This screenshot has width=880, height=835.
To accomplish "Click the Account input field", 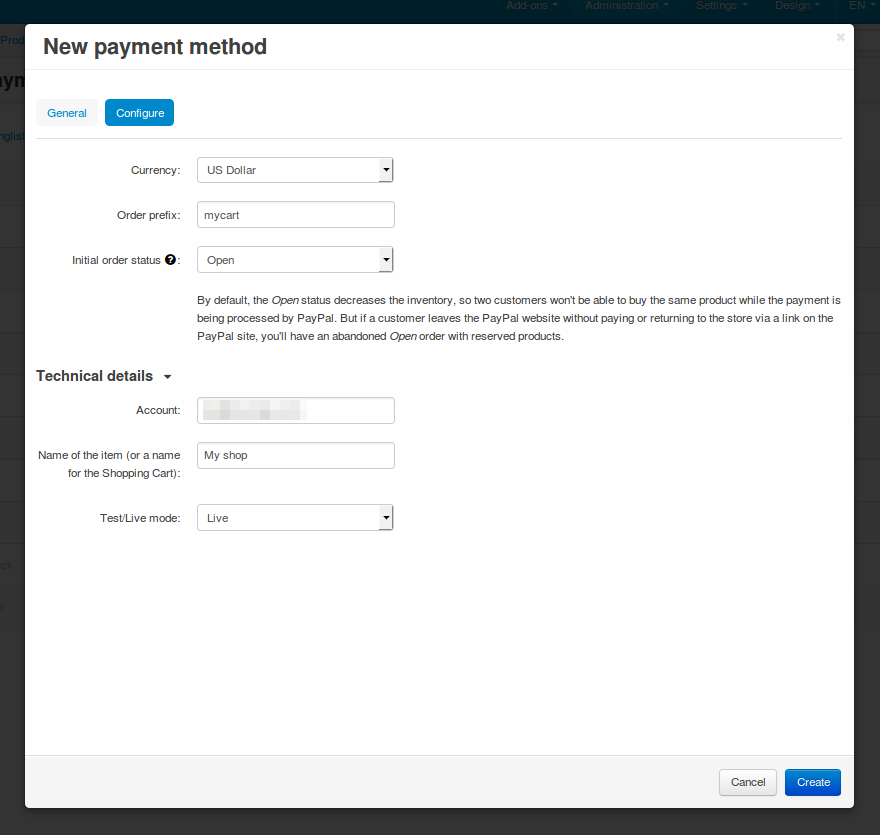I will tap(296, 410).
